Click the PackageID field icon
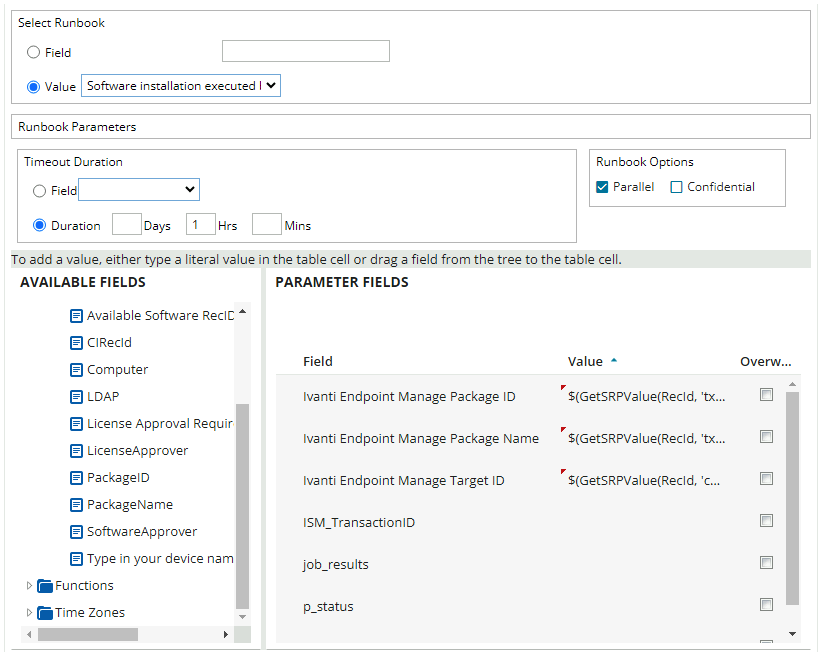The image size is (818, 652). [x=76, y=478]
